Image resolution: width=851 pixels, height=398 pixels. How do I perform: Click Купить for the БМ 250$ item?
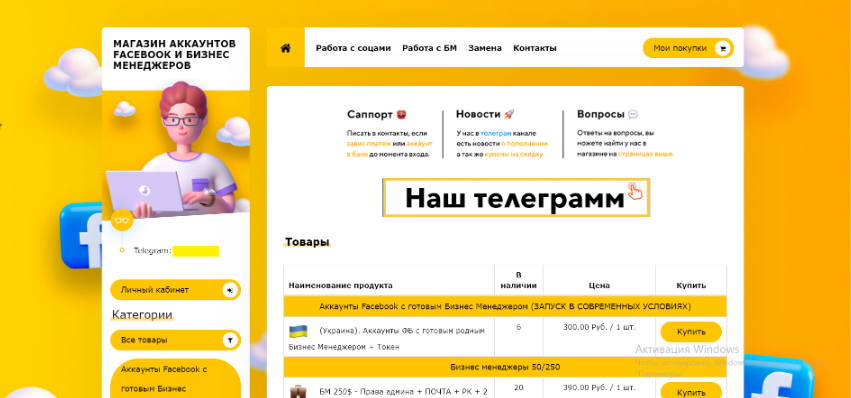pos(691,390)
